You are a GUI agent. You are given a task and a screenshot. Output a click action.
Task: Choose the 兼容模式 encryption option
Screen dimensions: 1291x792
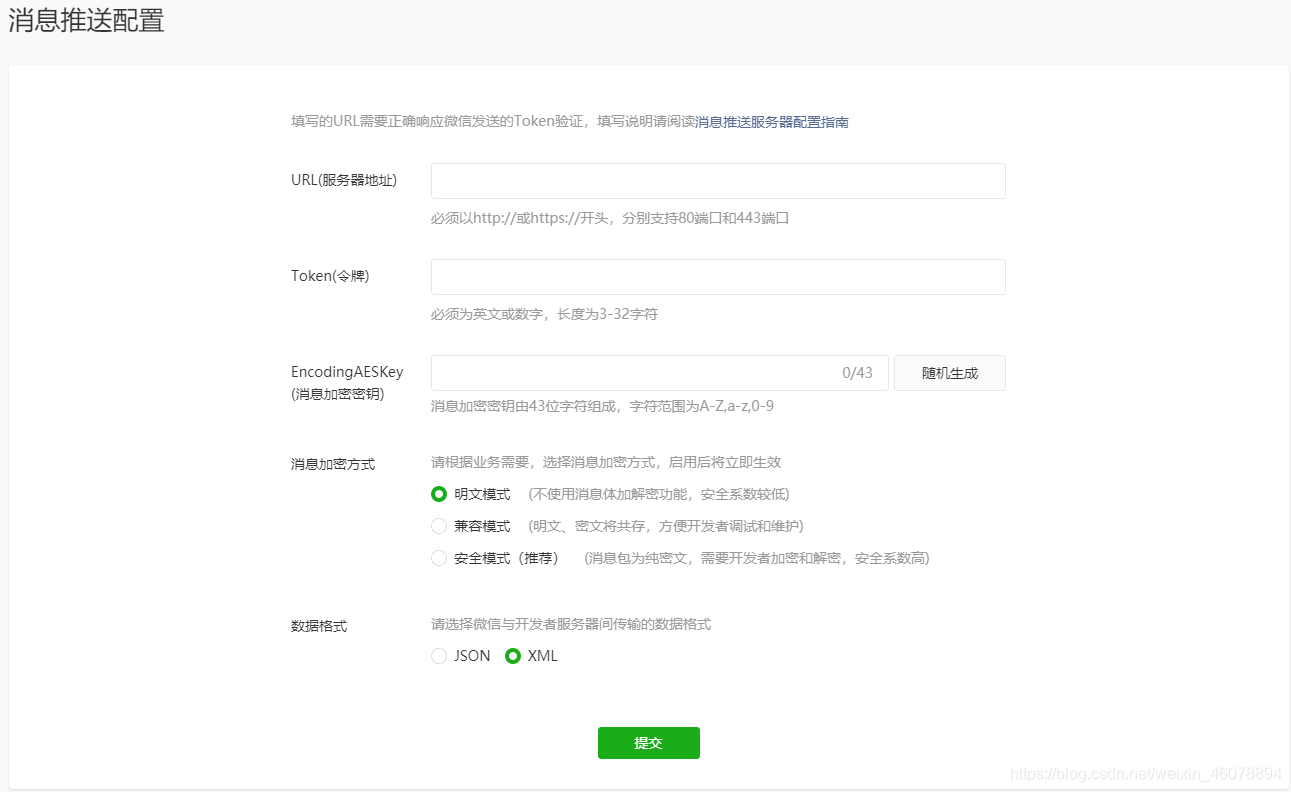pyautogui.click(x=438, y=526)
